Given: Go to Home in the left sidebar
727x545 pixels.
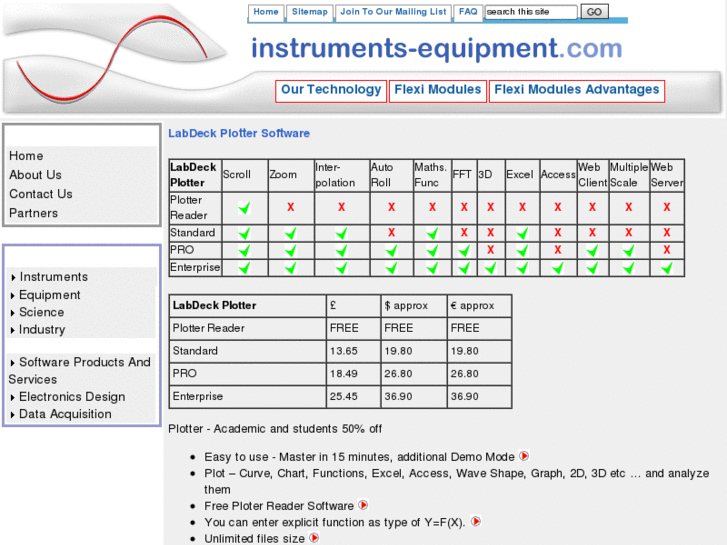Looking at the screenshot, I should [x=26, y=156].
